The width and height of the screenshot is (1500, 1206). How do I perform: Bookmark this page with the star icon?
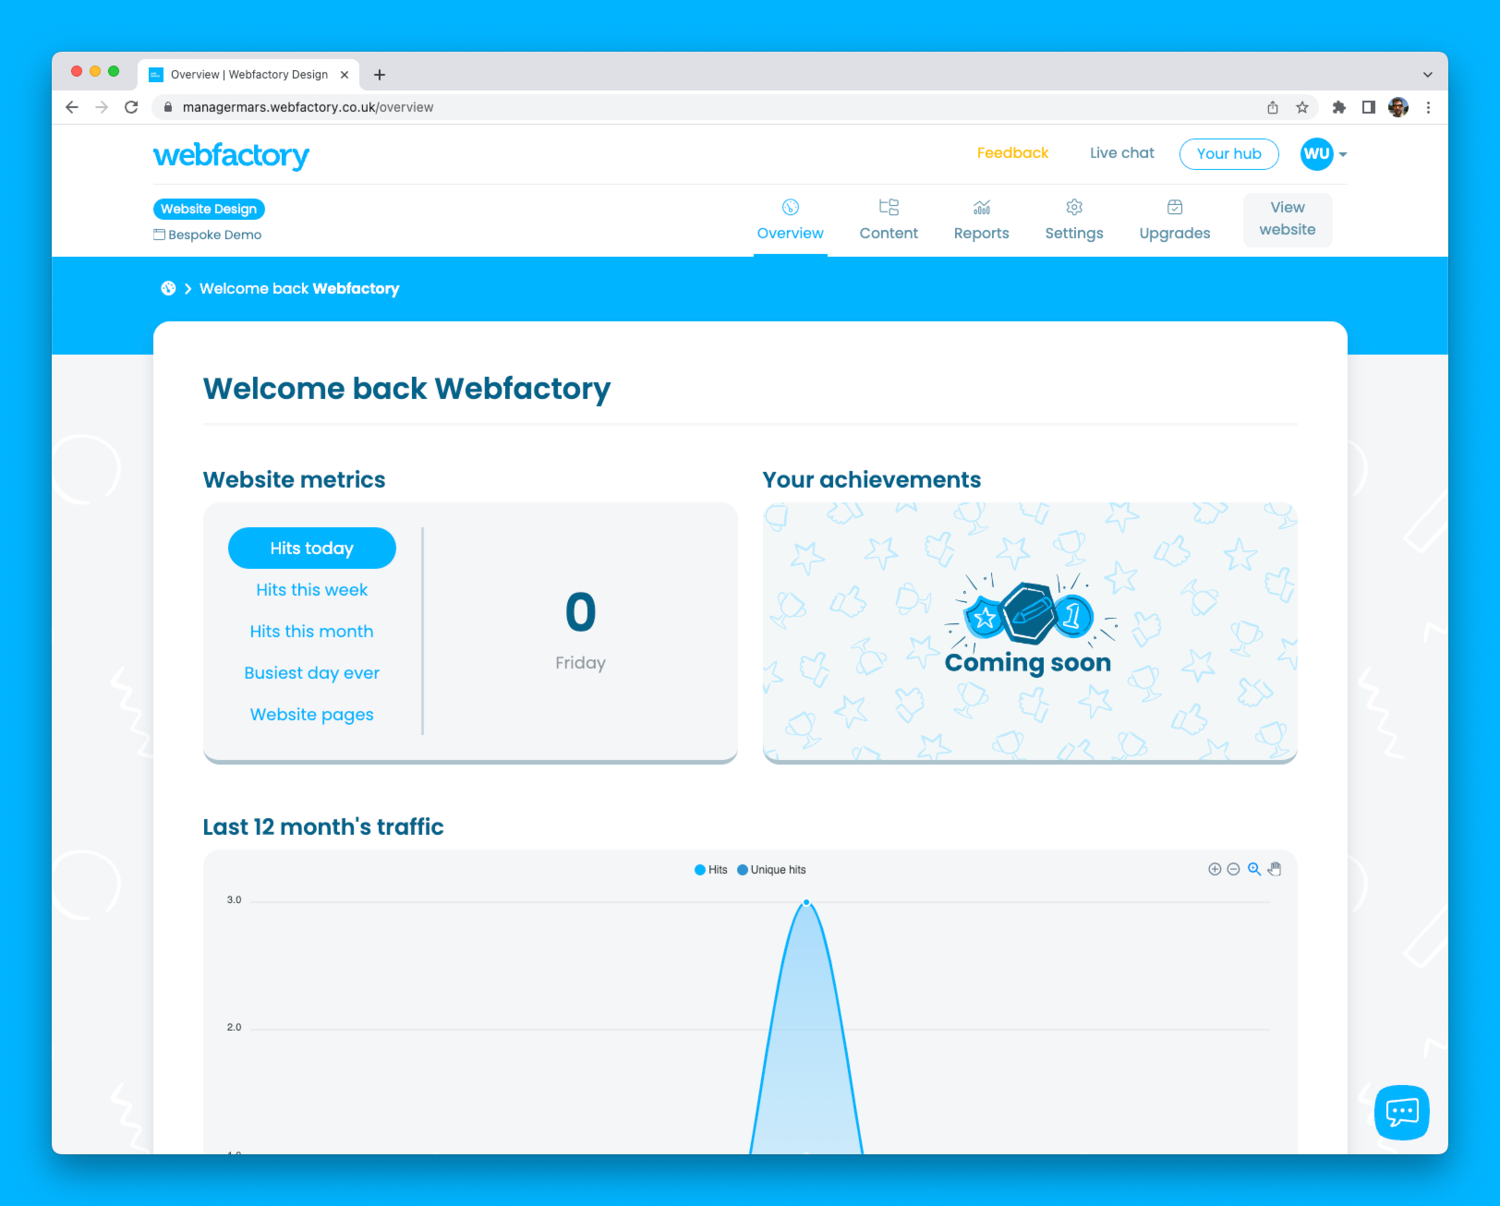[x=1302, y=107]
